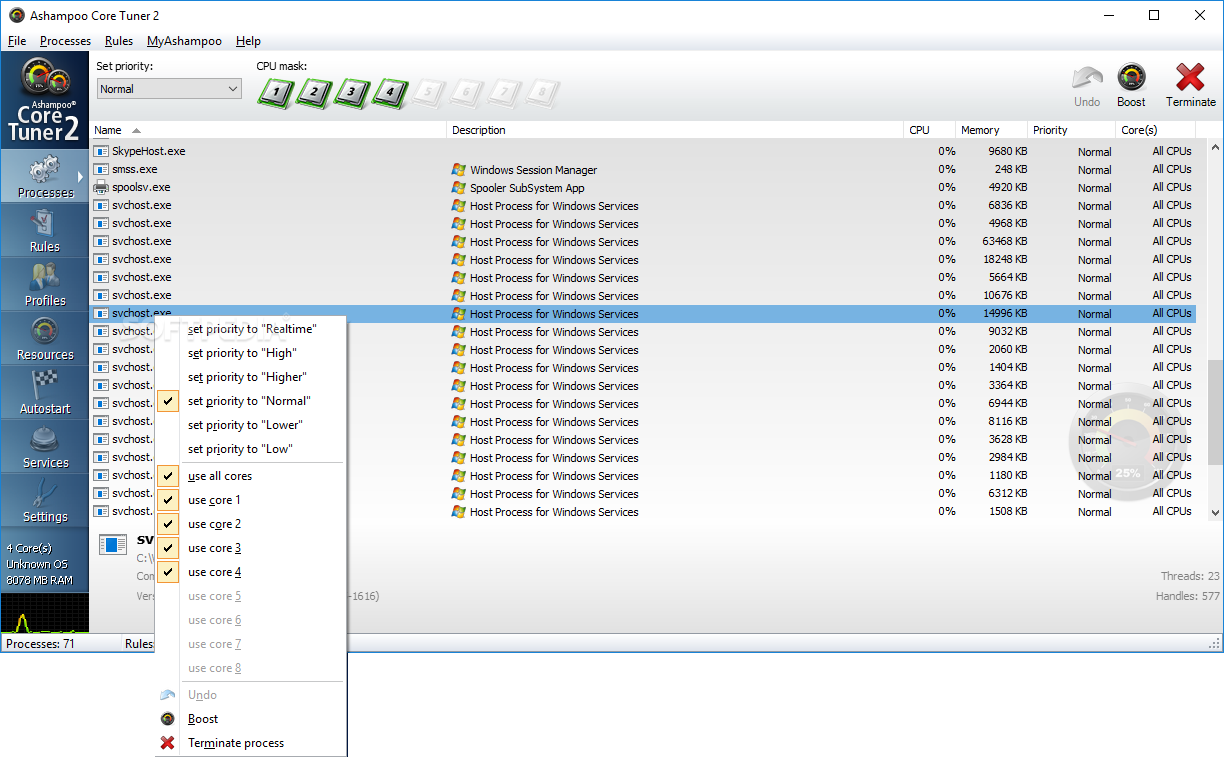Select the spoolsv.exe process row

643,187
